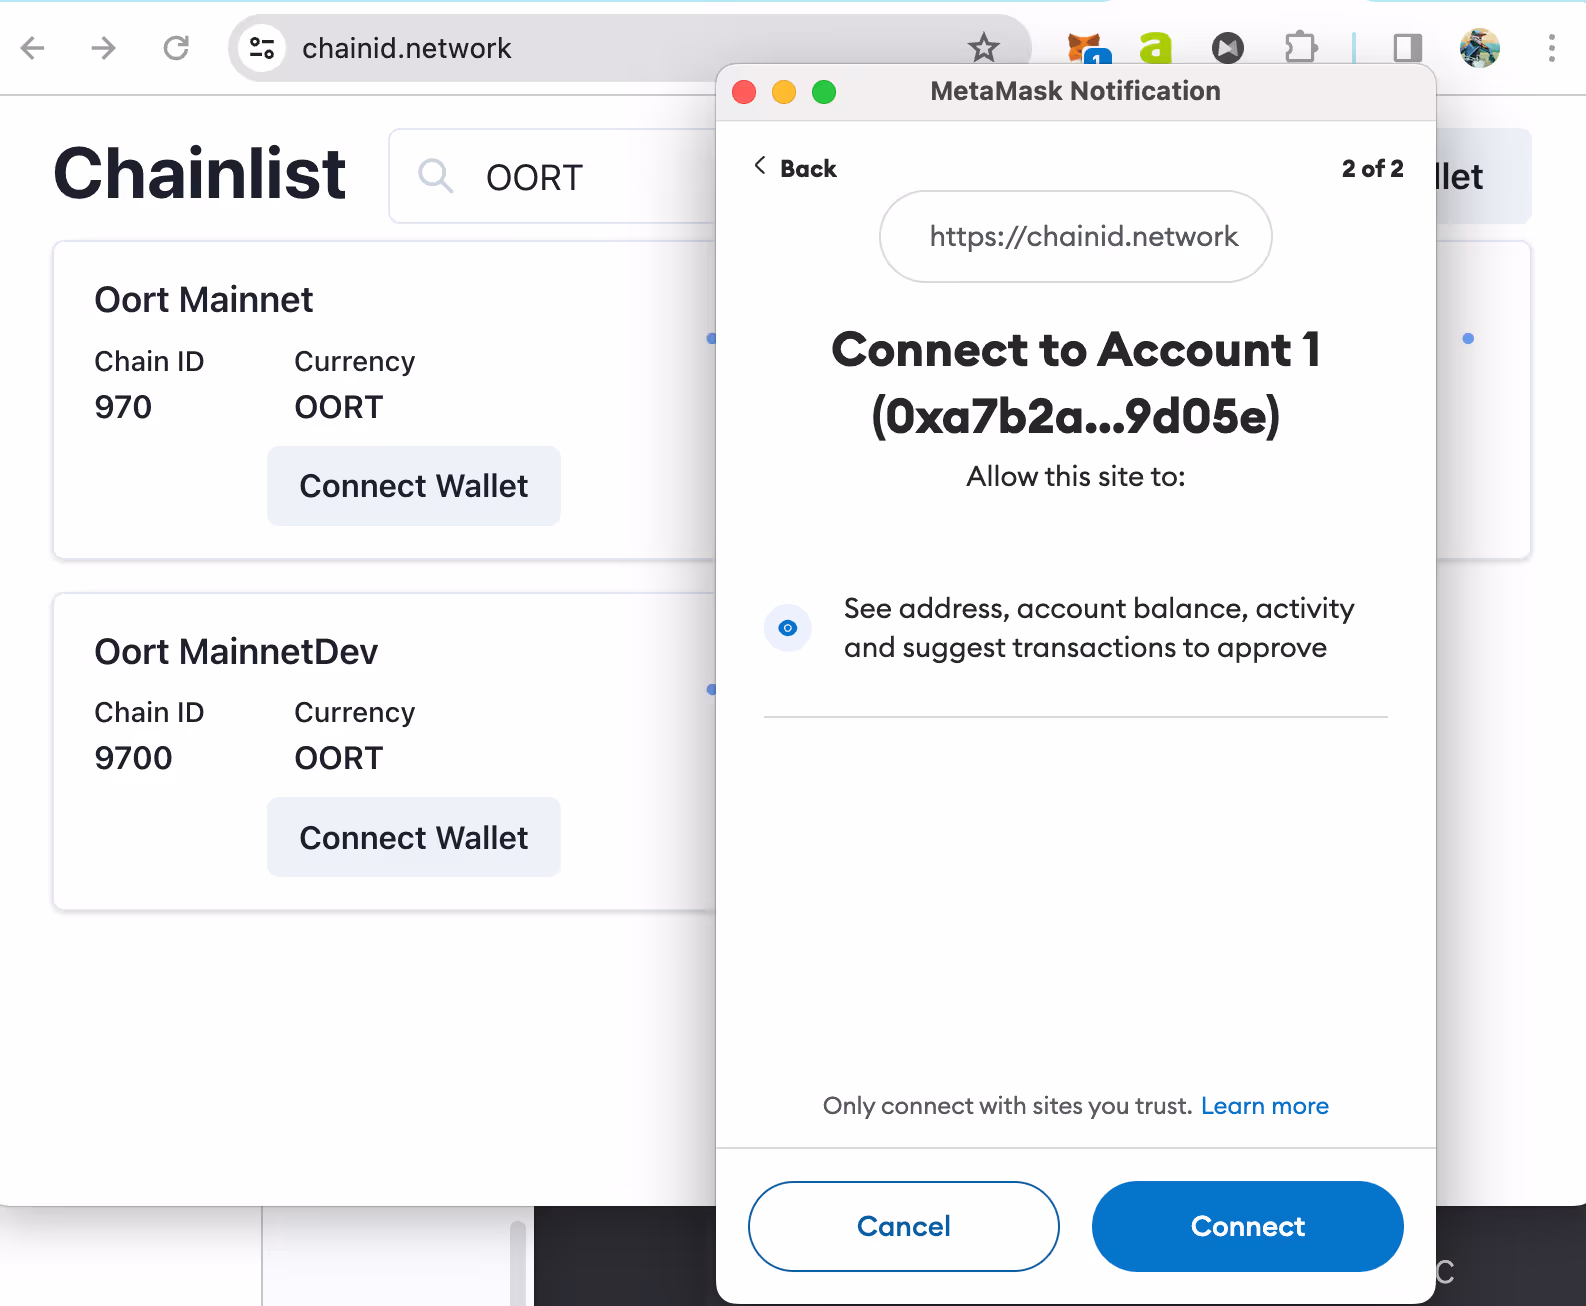Viewport: 1586px width, 1306px height.
Task: Open the Extensions puzzle piece menu
Action: pyautogui.click(x=1300, y=47)
